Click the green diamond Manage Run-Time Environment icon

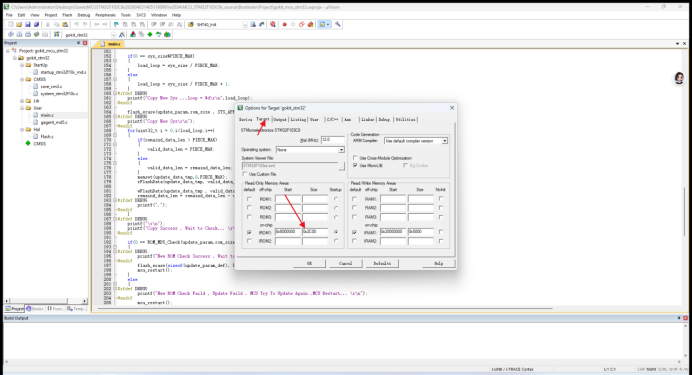150,34
